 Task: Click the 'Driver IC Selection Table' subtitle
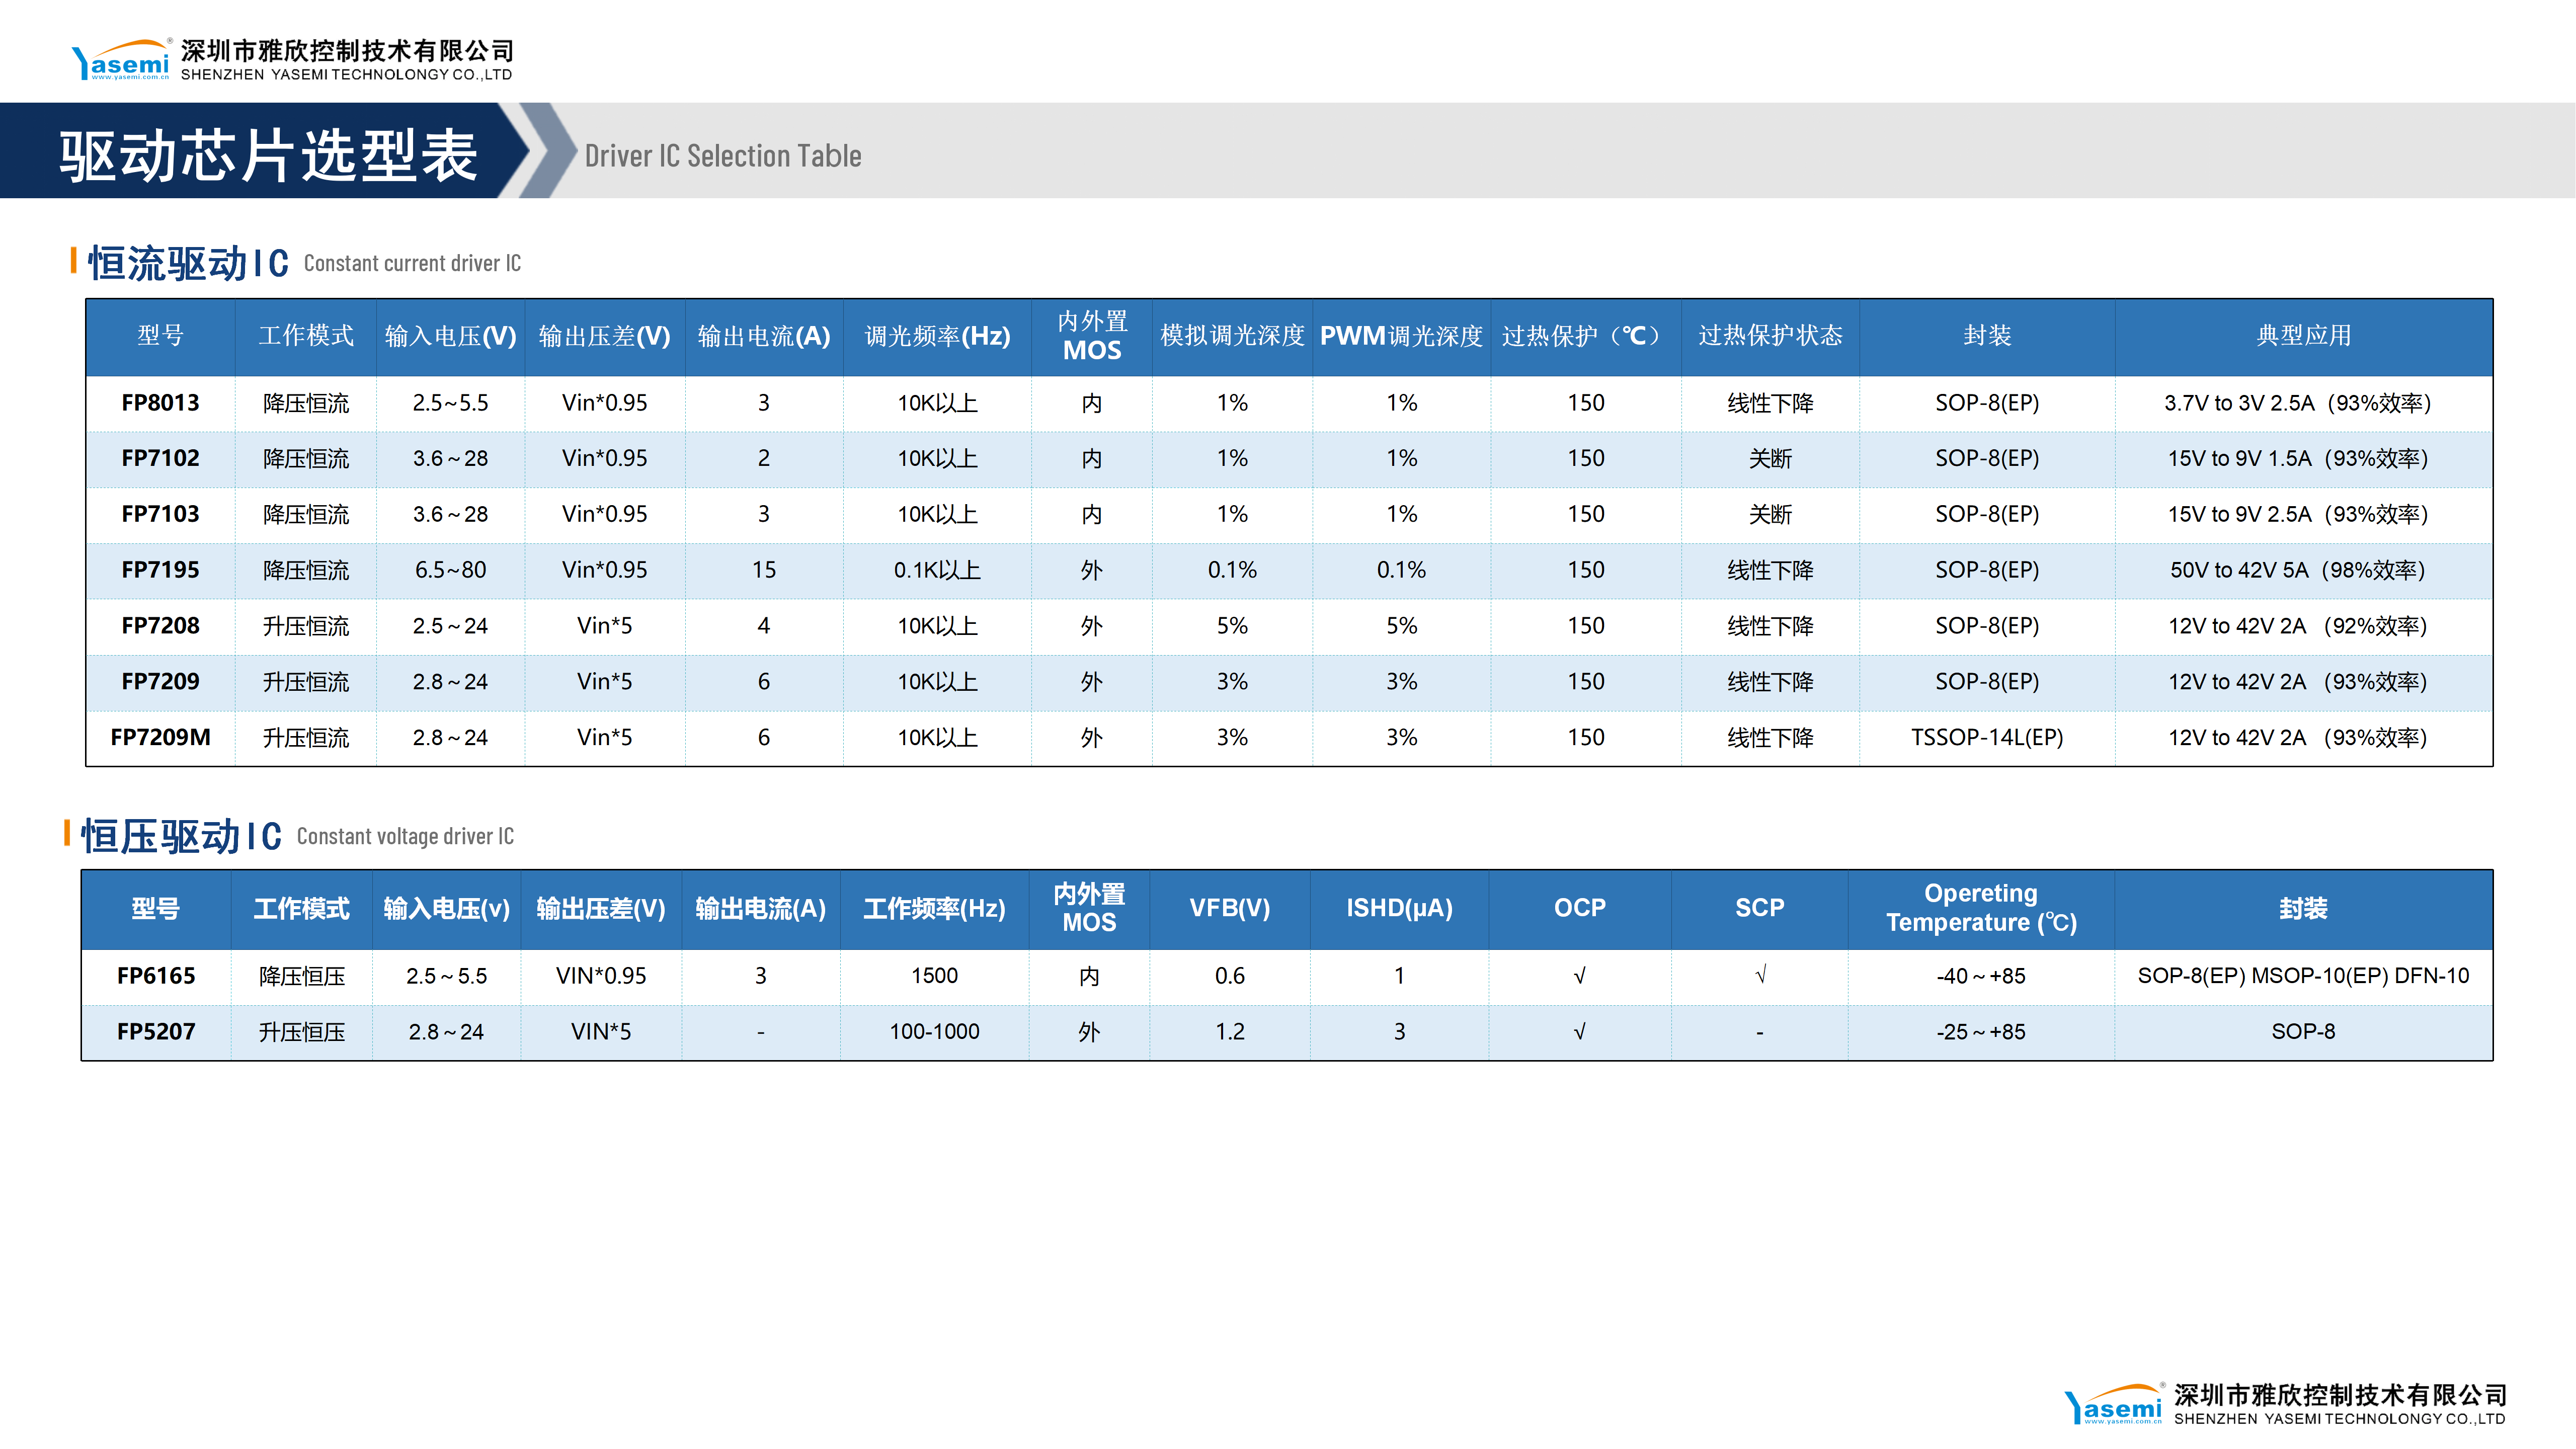pyautogui.click(x=723, y=156)
